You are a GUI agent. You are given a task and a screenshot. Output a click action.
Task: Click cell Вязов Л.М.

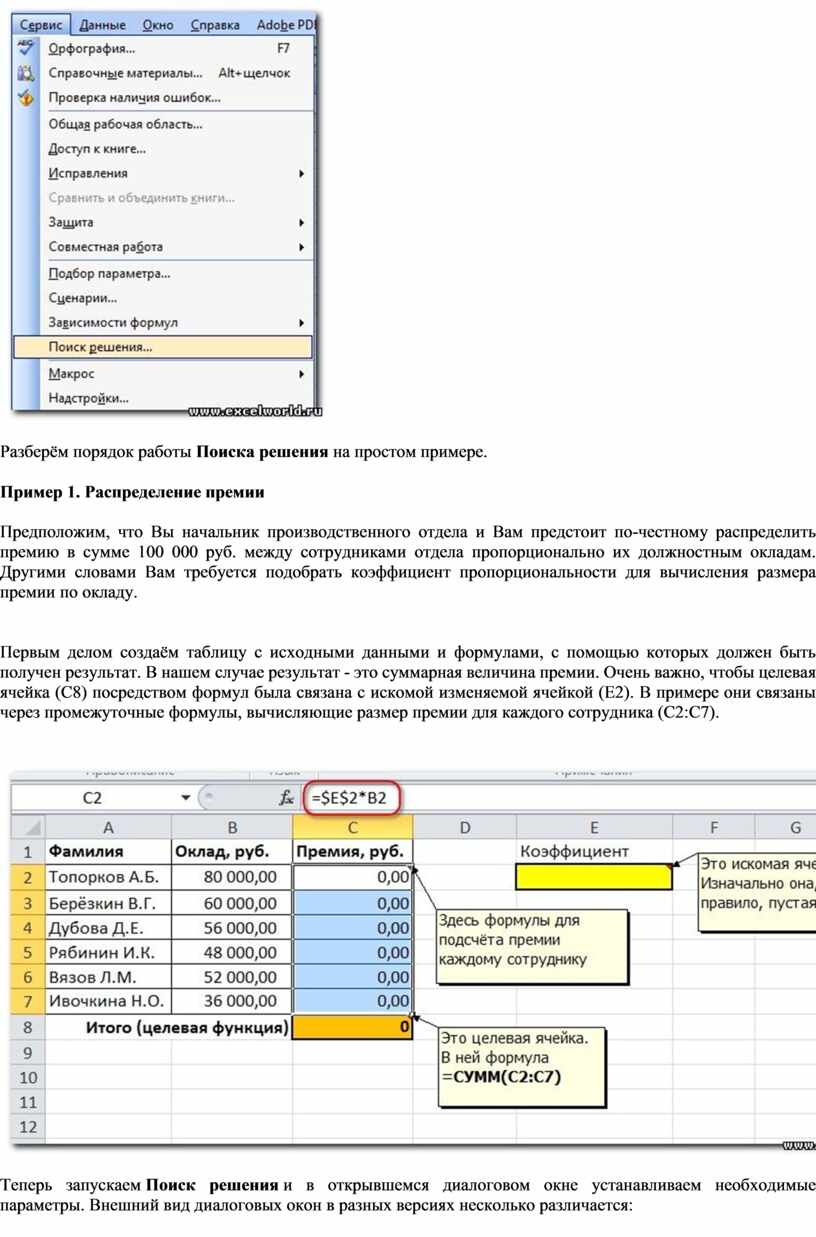tap(108, 977)
